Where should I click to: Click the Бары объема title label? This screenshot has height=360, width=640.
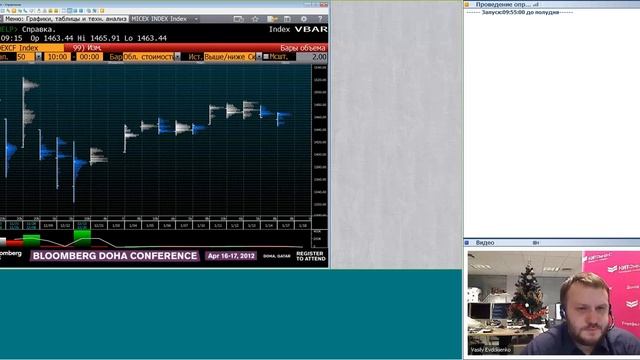[303, 48]
